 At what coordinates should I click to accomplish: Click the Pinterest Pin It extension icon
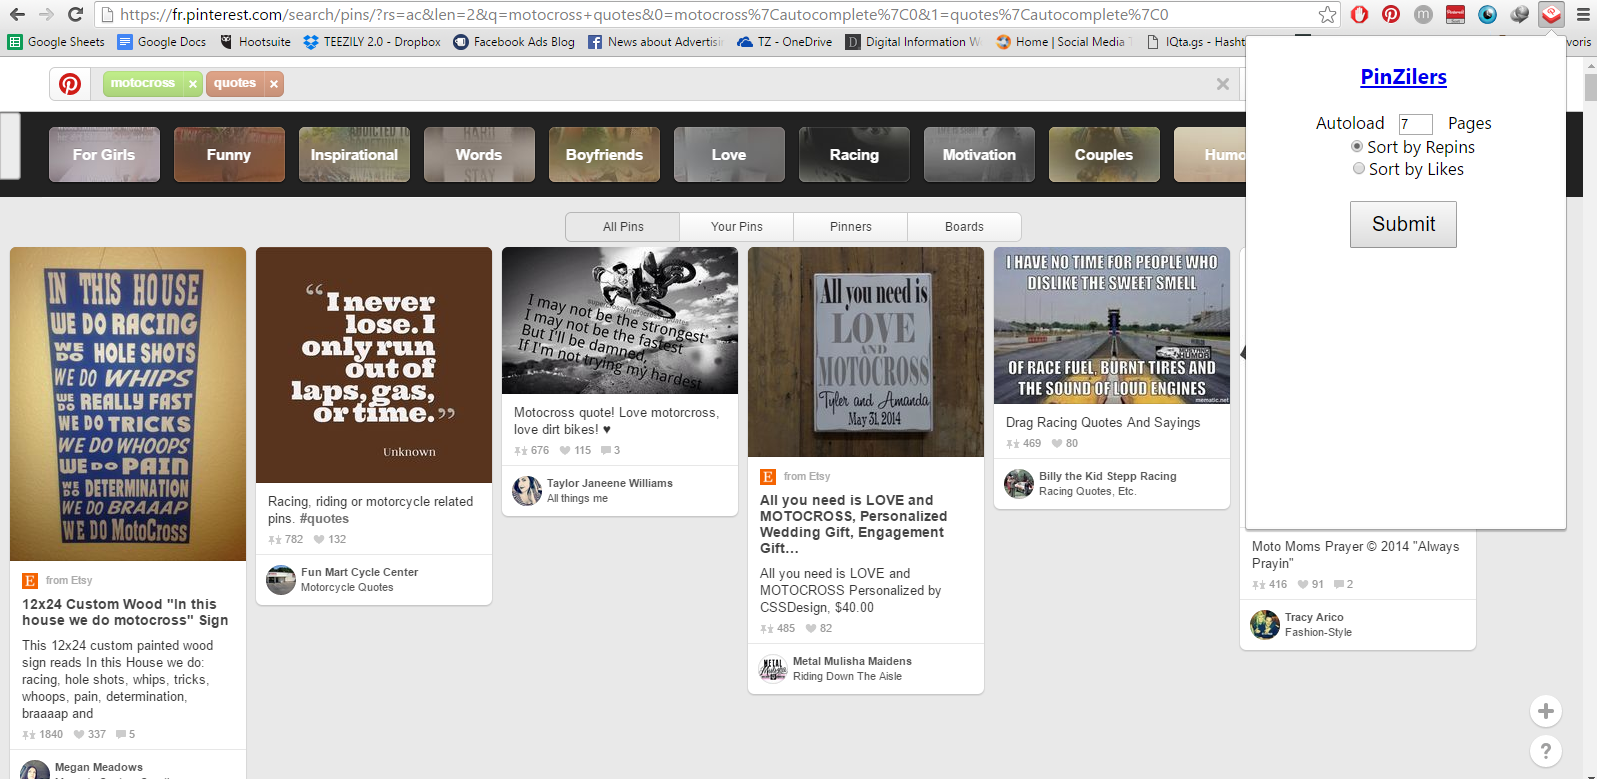click(x=1391, y=14)
